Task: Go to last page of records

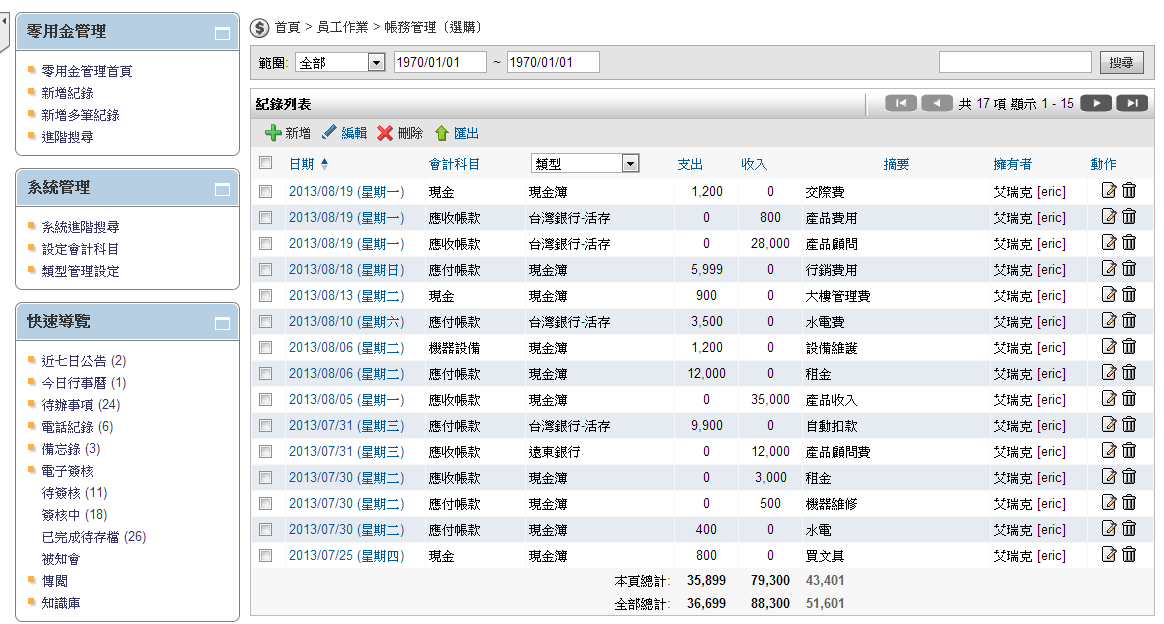Action: [1132, 103]
